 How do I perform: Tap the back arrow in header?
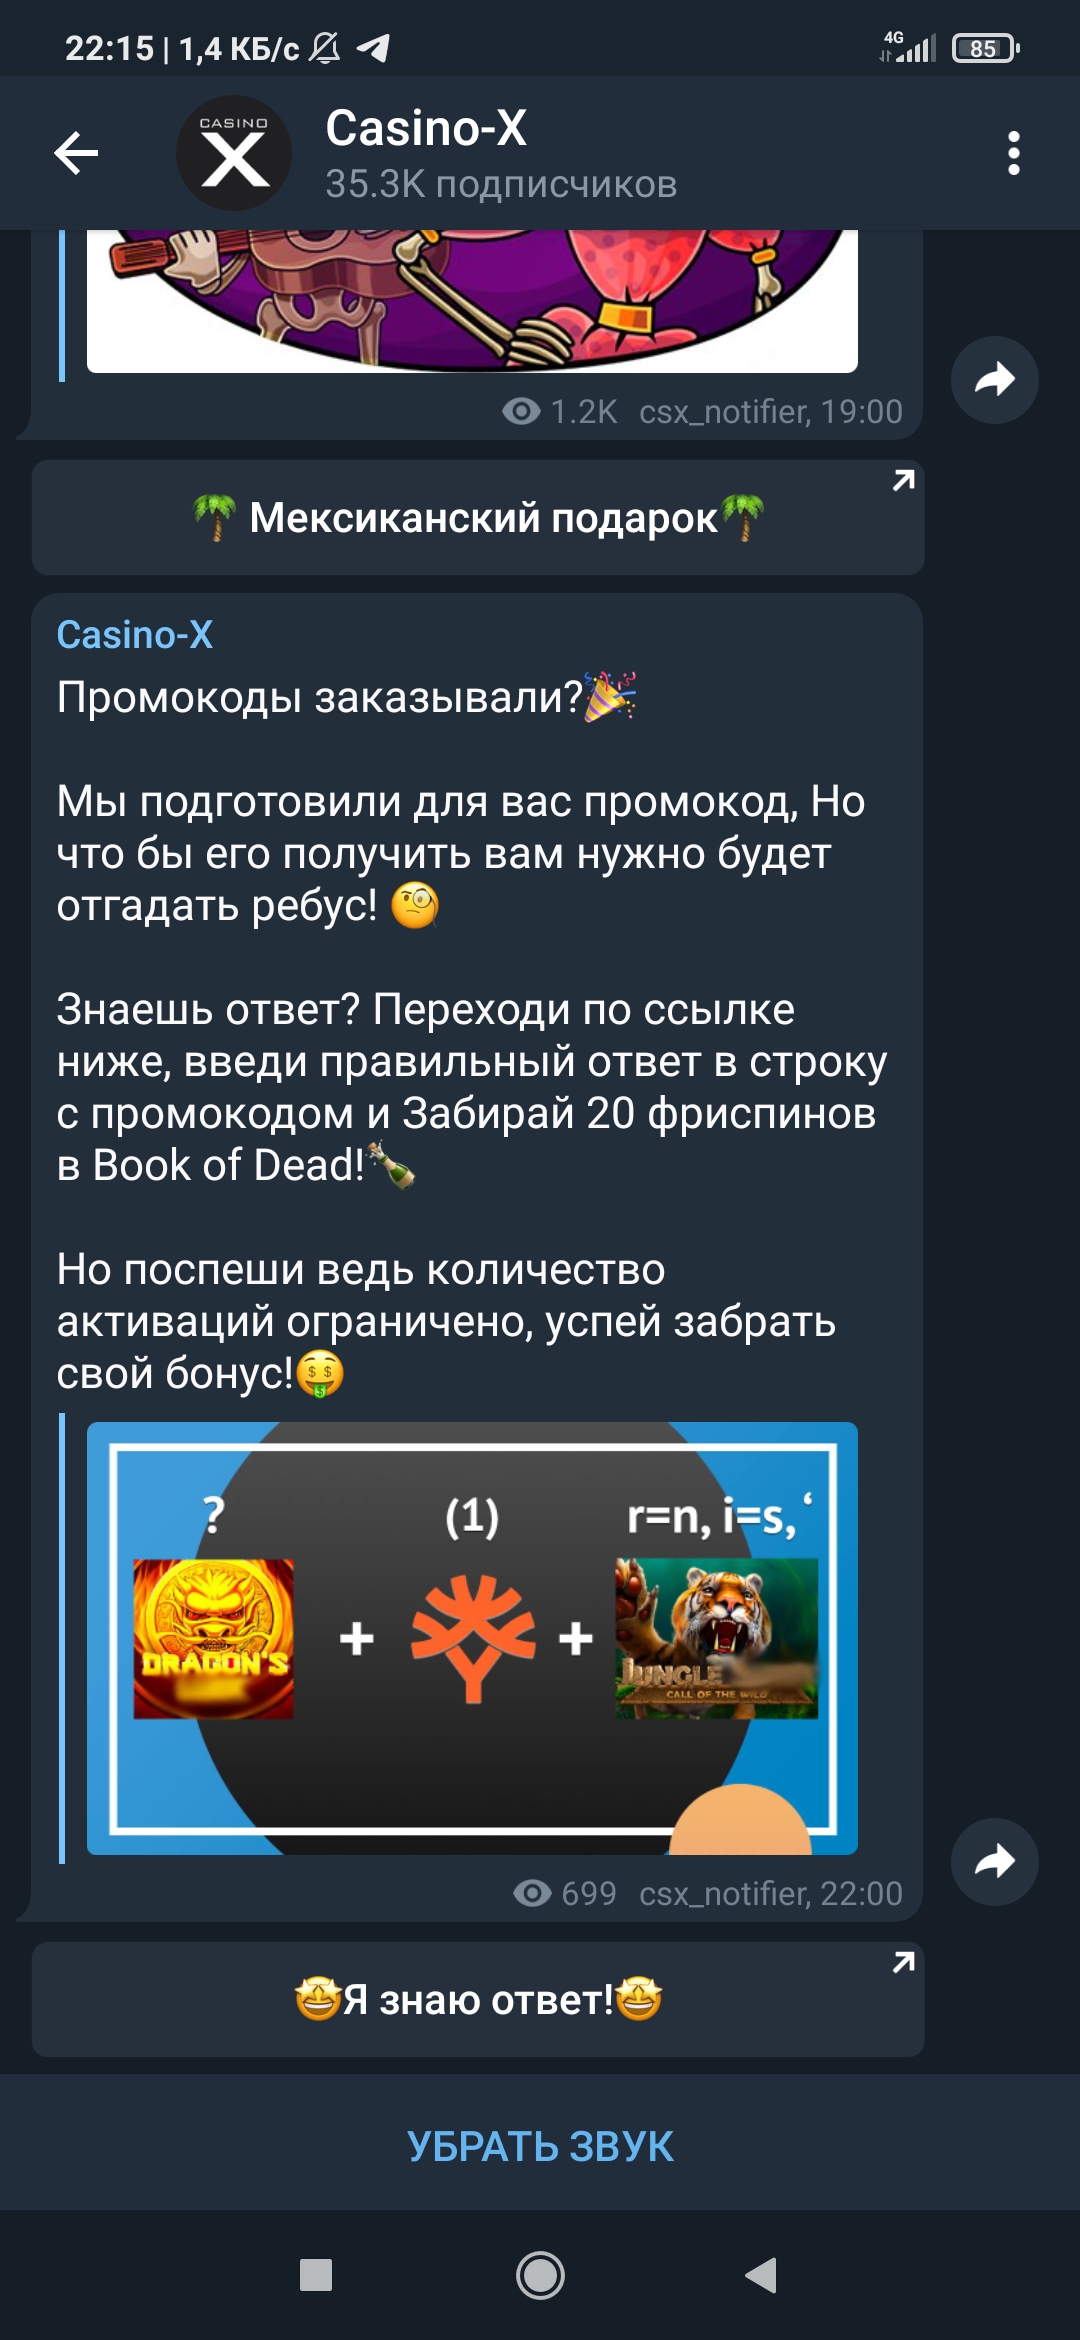click(76, 153)
